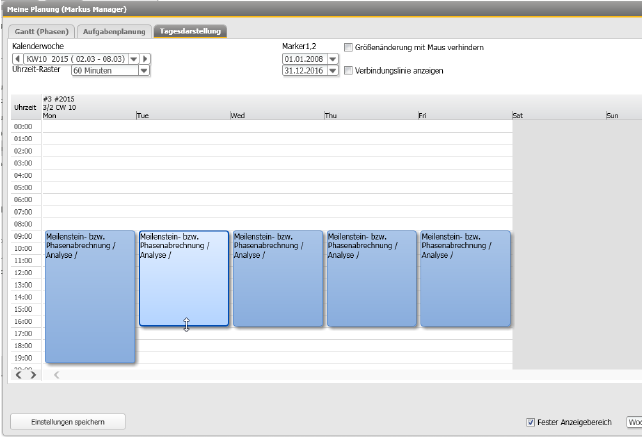Viewport: 642px width, 437px height.
Task: Click the 'Einstellungen speichern' button
Action: coord(69,422)
